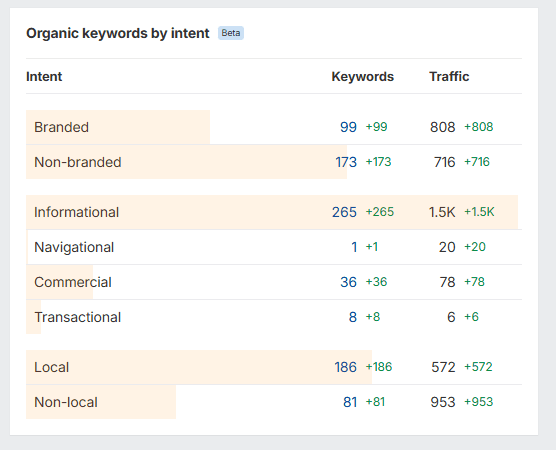Open Commercial keywords count 36
556x450 pixels.
point(349,282)
